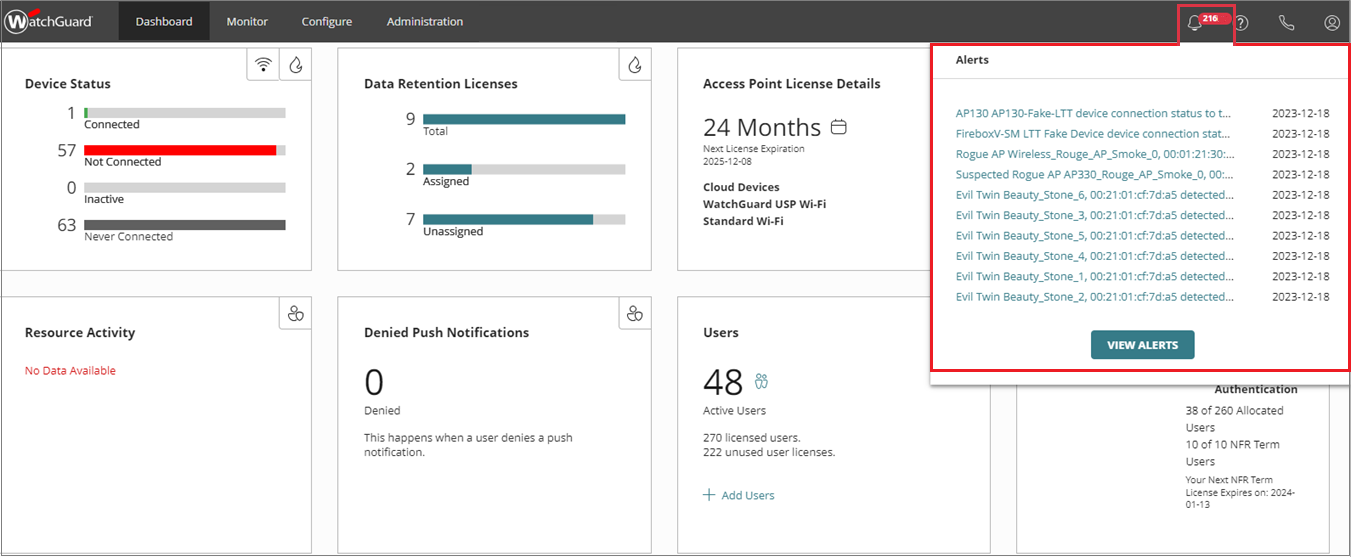
Task: Open the alerts bell notification icon
Action: point(1194,22)
